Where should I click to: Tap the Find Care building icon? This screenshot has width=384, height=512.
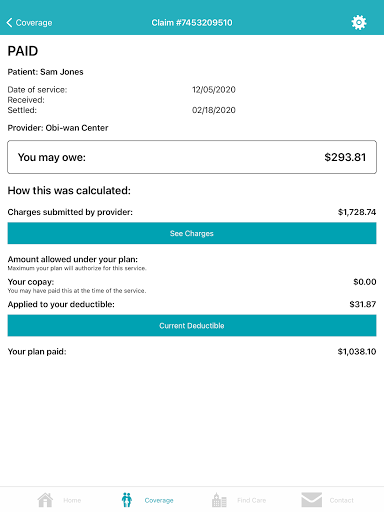(219, 500)
